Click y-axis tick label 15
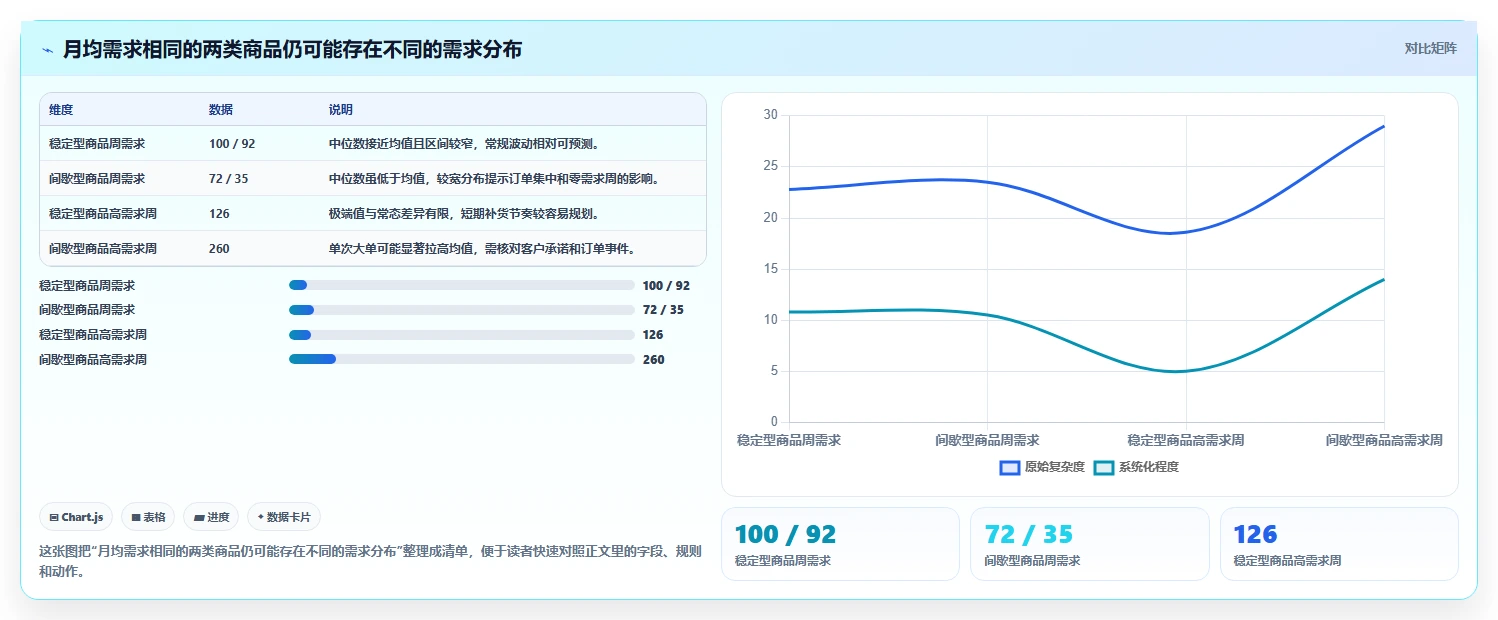Viewport: 1498px width, 620px height. (770, 268)
